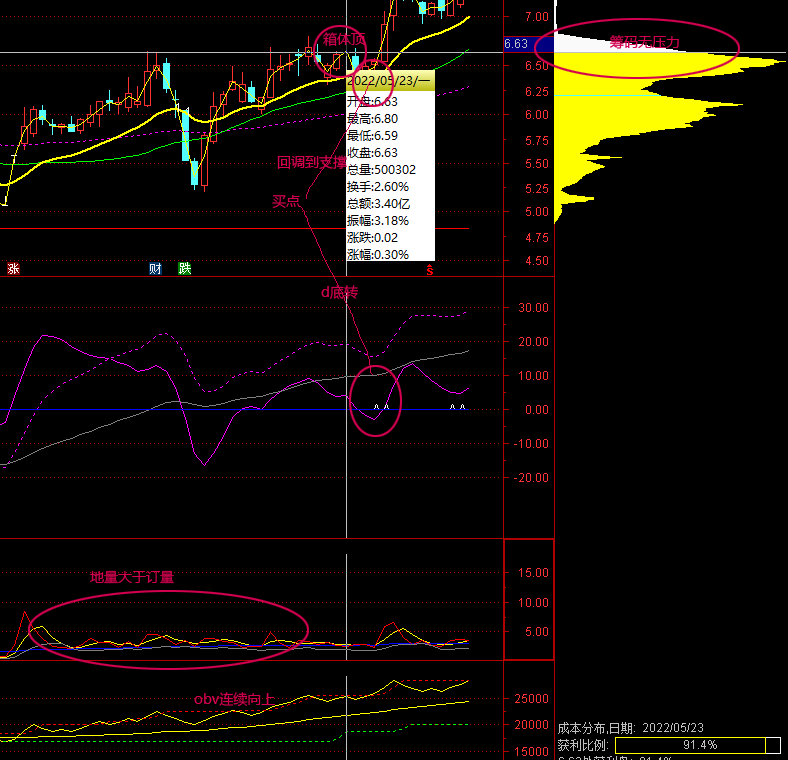Click the 回调到支撑 annotation label

pyautogui.click(x=310, y=162)
